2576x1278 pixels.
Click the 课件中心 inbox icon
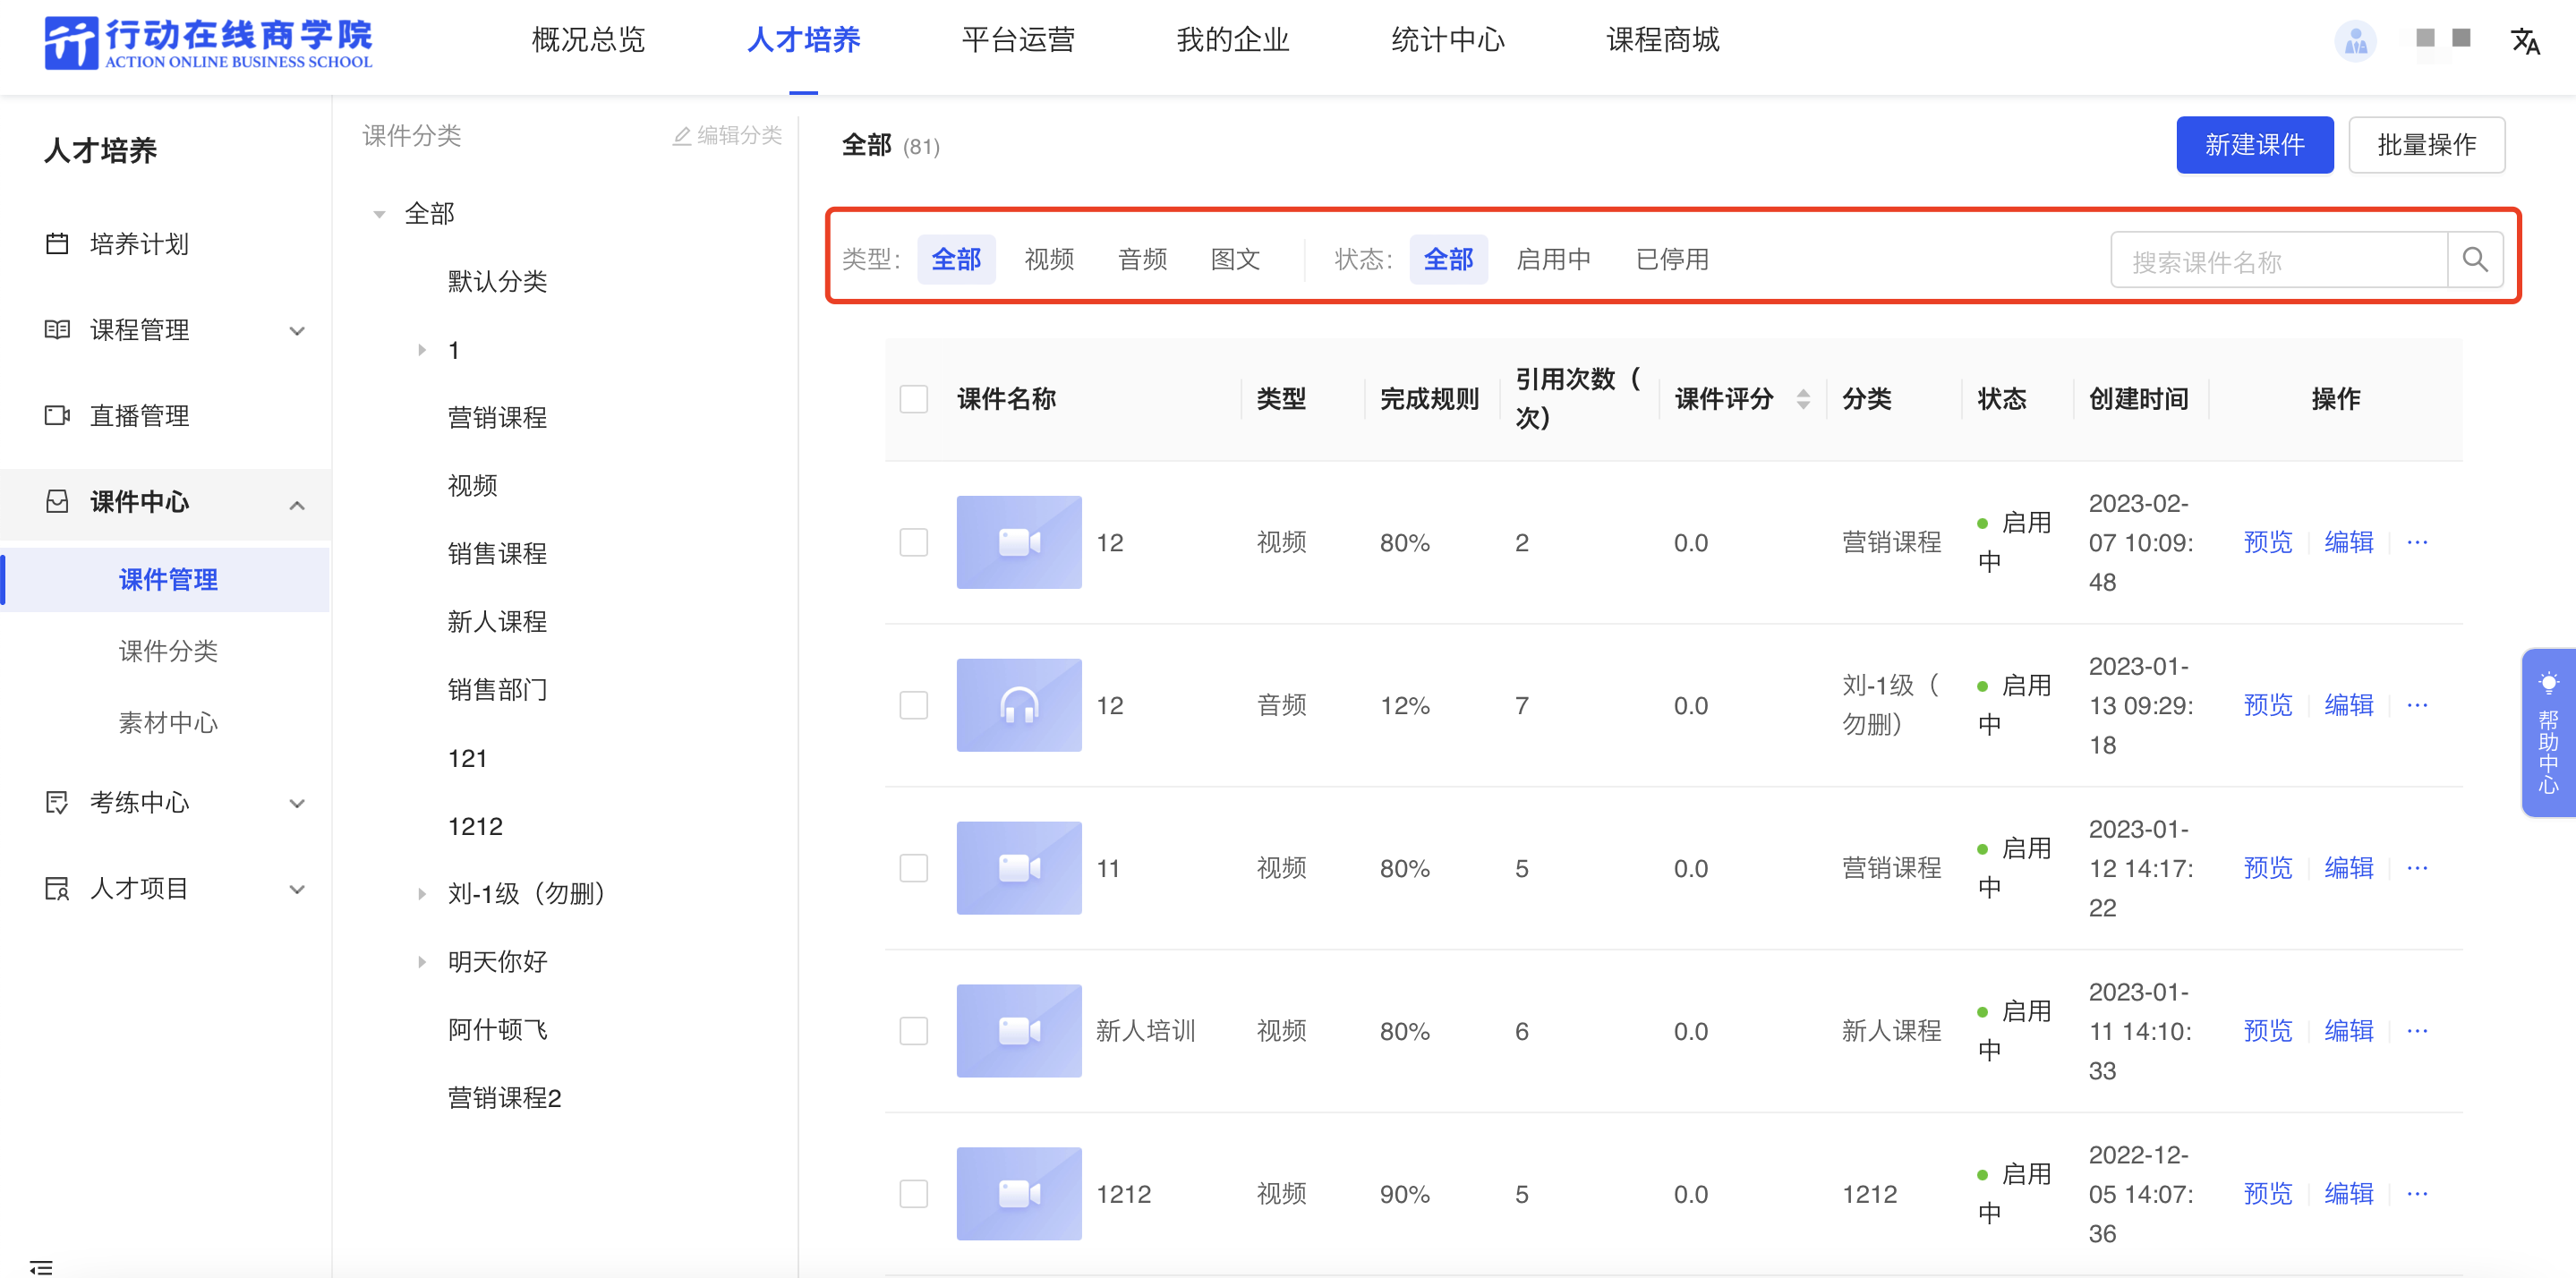[57, 502]
